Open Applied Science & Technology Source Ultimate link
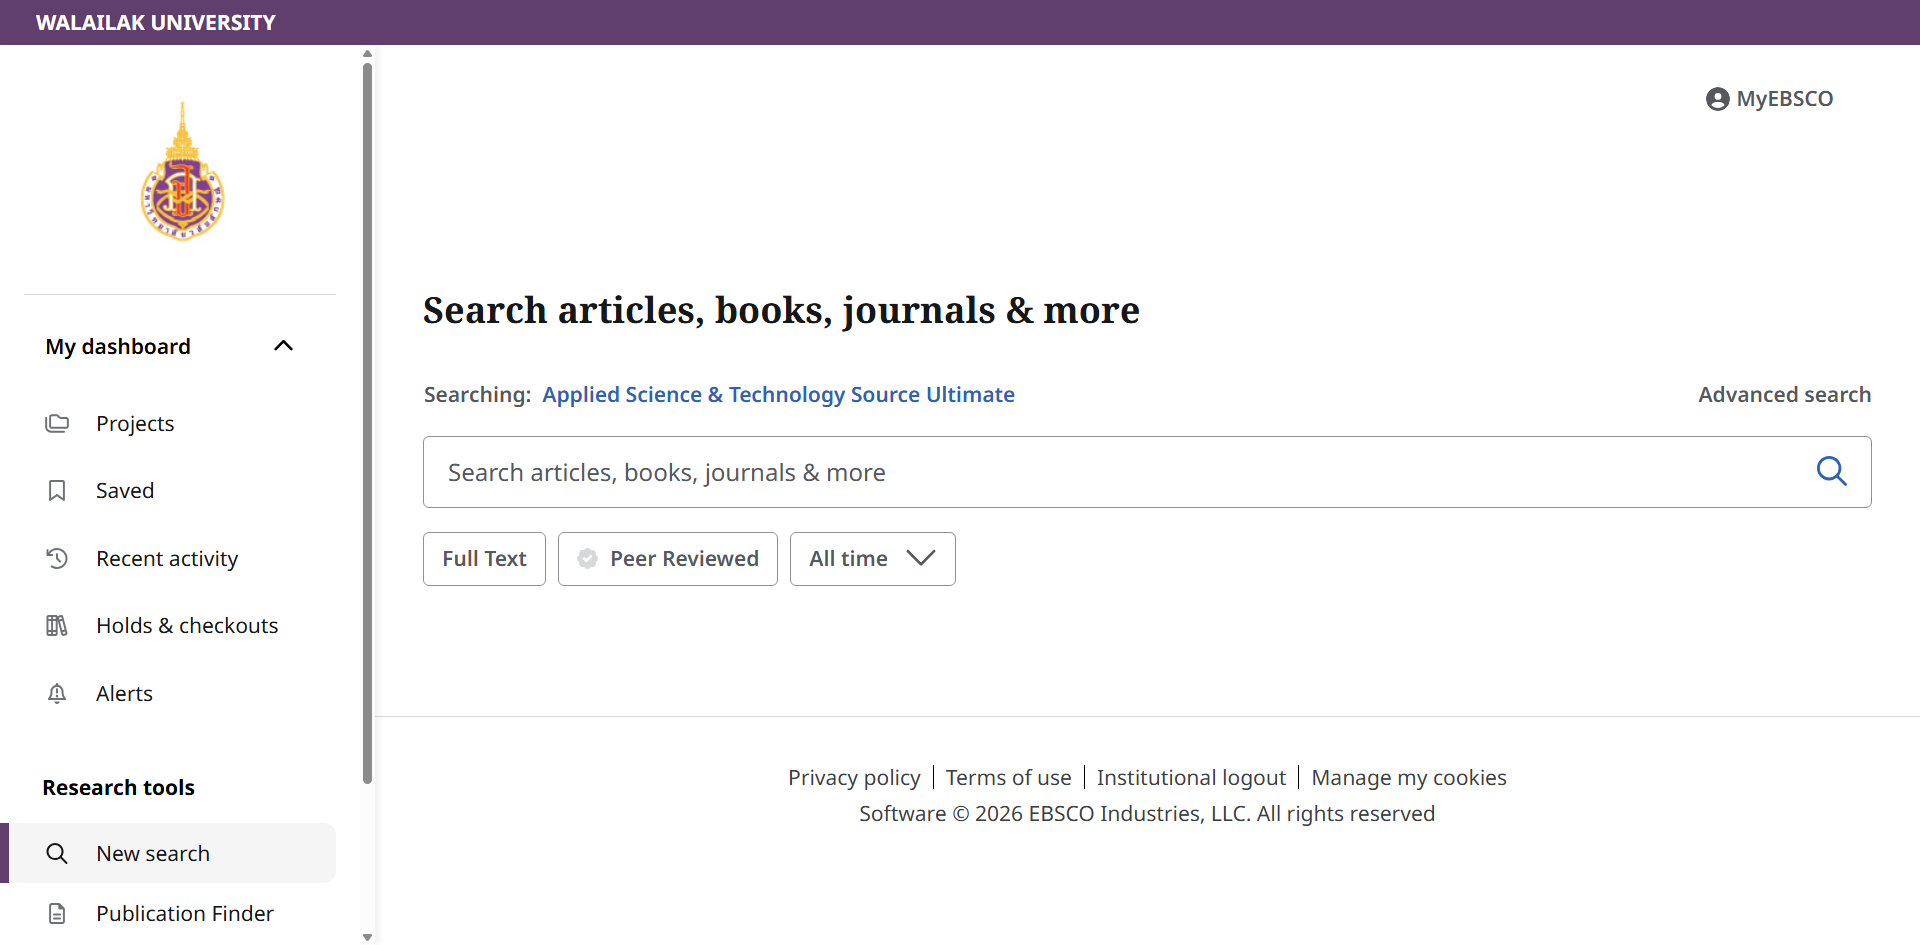The image size is (1920, 945). coord(778,395)
